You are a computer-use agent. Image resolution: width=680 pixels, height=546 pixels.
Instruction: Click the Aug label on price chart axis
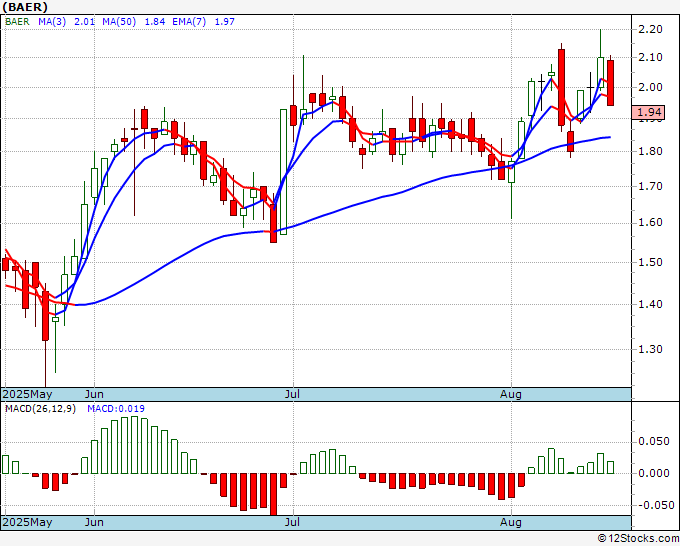pos(510,395)
